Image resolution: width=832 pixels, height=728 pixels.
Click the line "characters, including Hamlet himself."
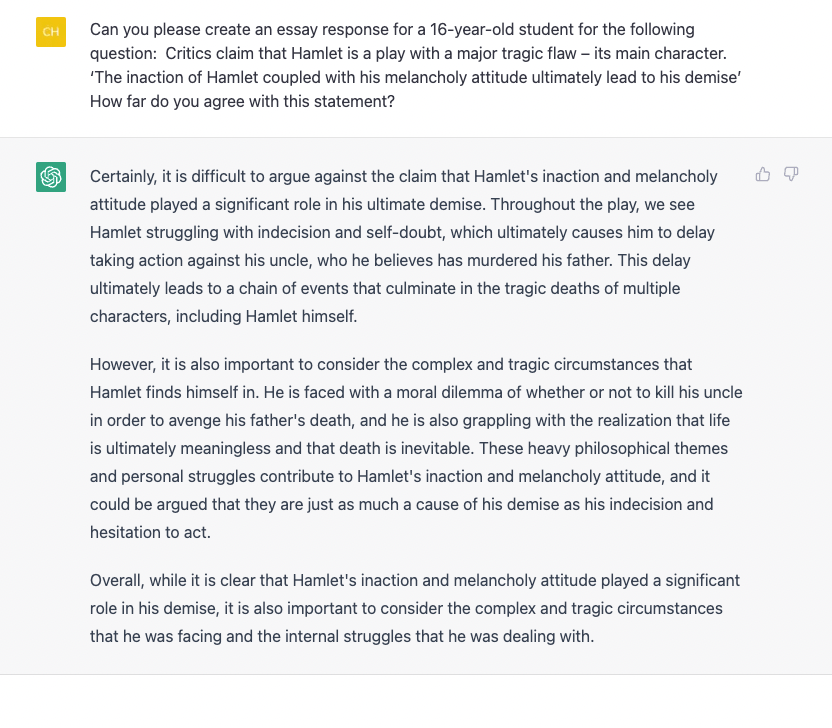[x=223, y=316]
